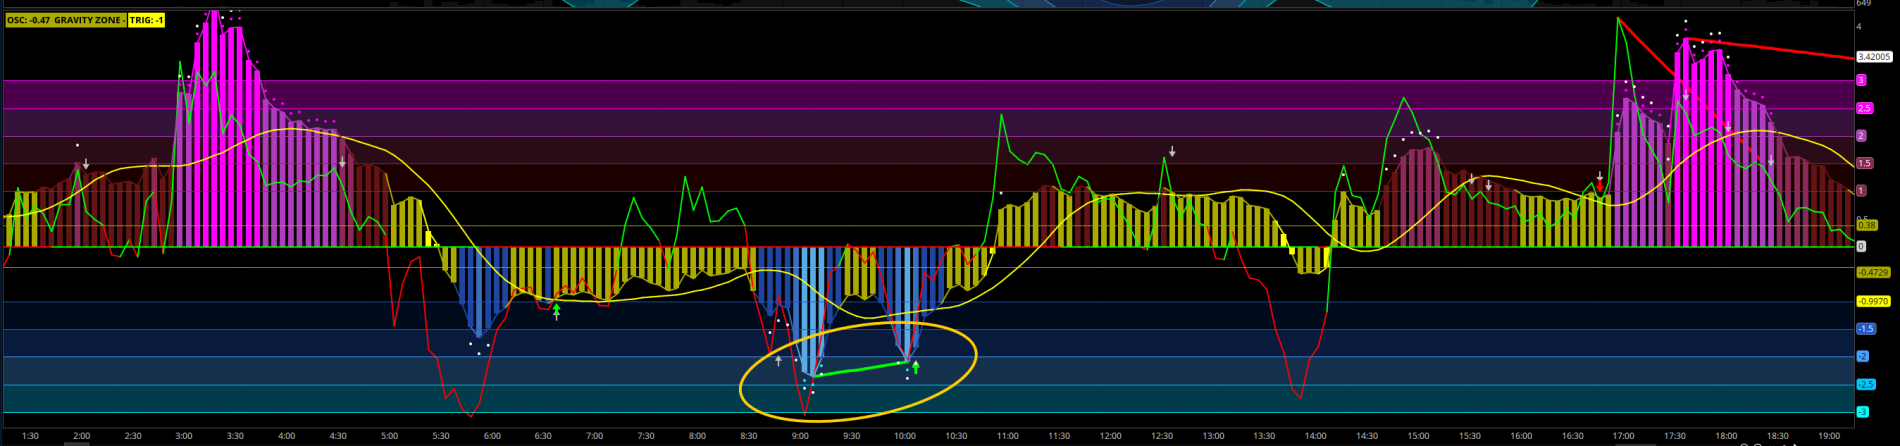Click the green up arrow near 6:30

(557, 312)
